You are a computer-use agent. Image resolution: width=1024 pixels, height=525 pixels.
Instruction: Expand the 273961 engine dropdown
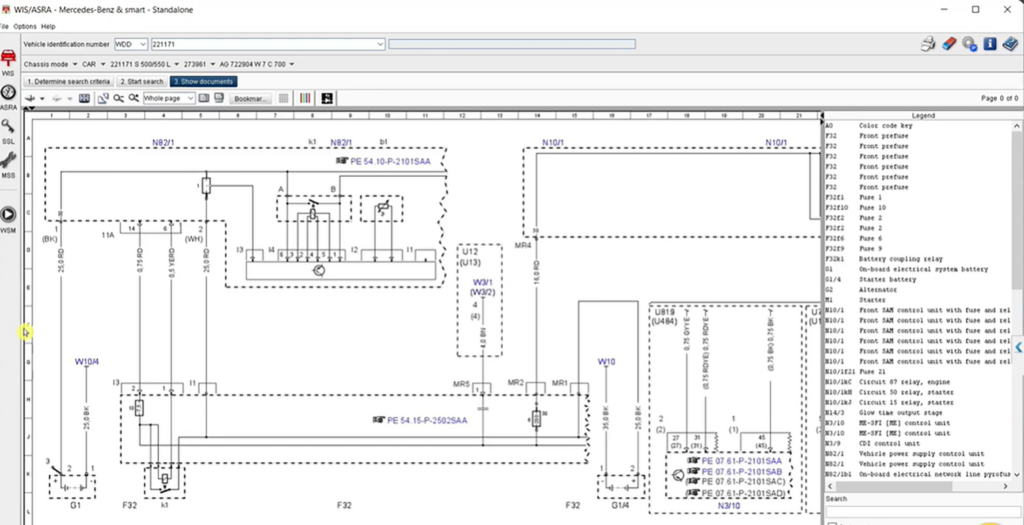tap(212, 64)
